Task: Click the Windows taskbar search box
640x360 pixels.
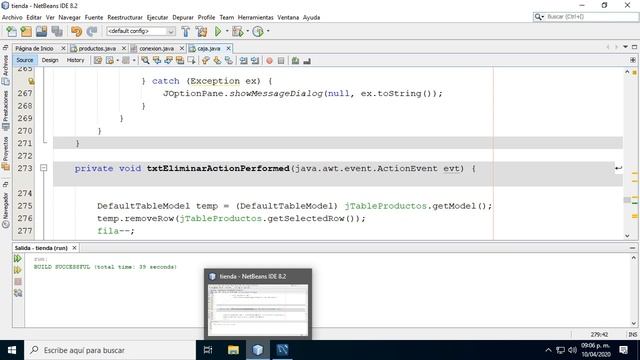Action: 110,350
